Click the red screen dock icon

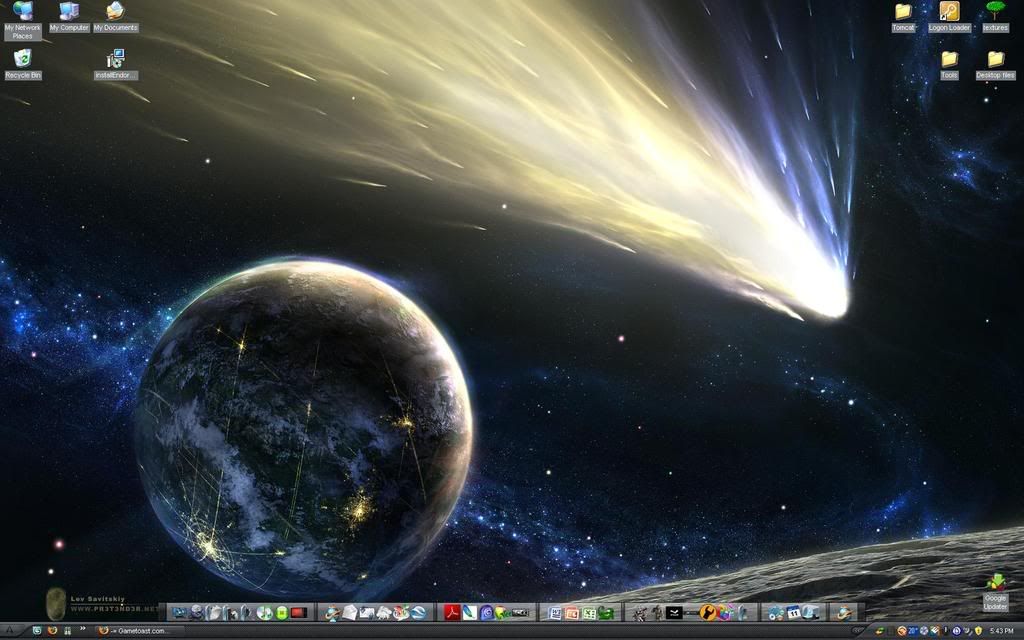click(x=298, y=613)
